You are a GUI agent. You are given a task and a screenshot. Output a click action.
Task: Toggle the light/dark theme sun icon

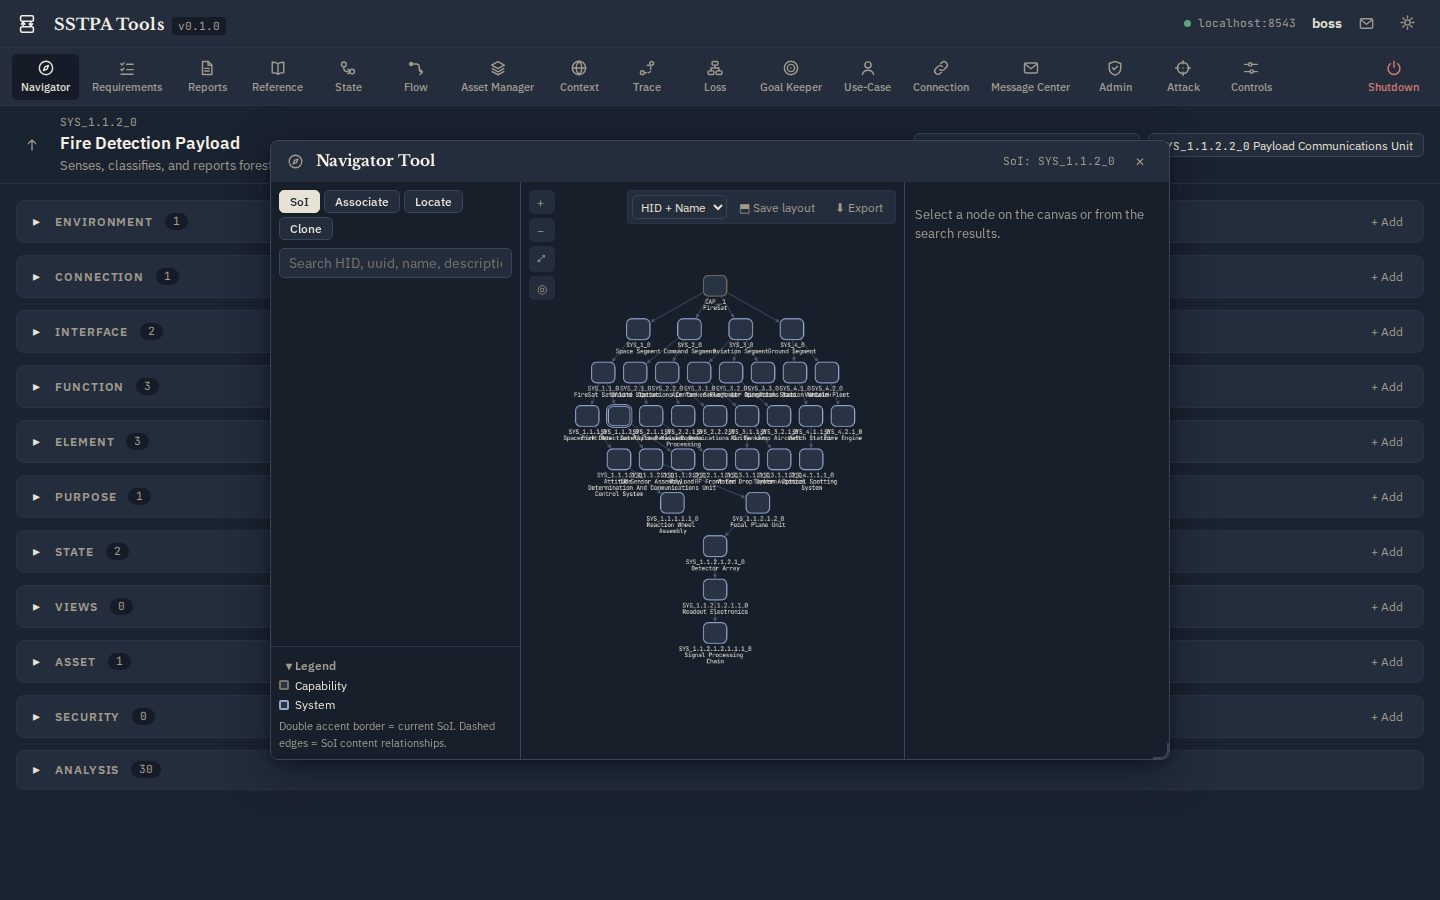pyautogui.click(x=1407, y=23)
